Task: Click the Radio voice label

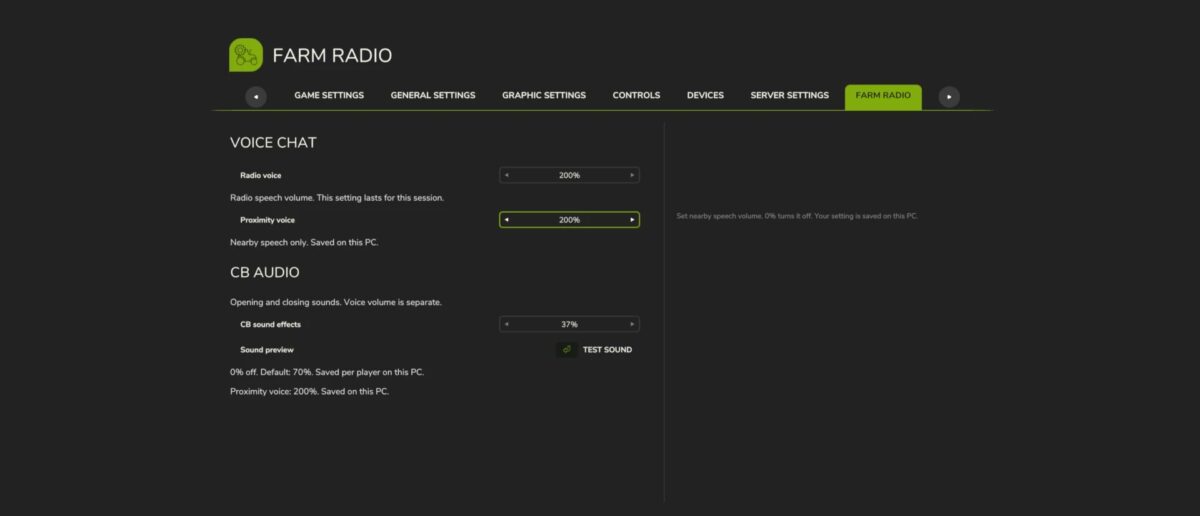Action: [x=261, y=175]
